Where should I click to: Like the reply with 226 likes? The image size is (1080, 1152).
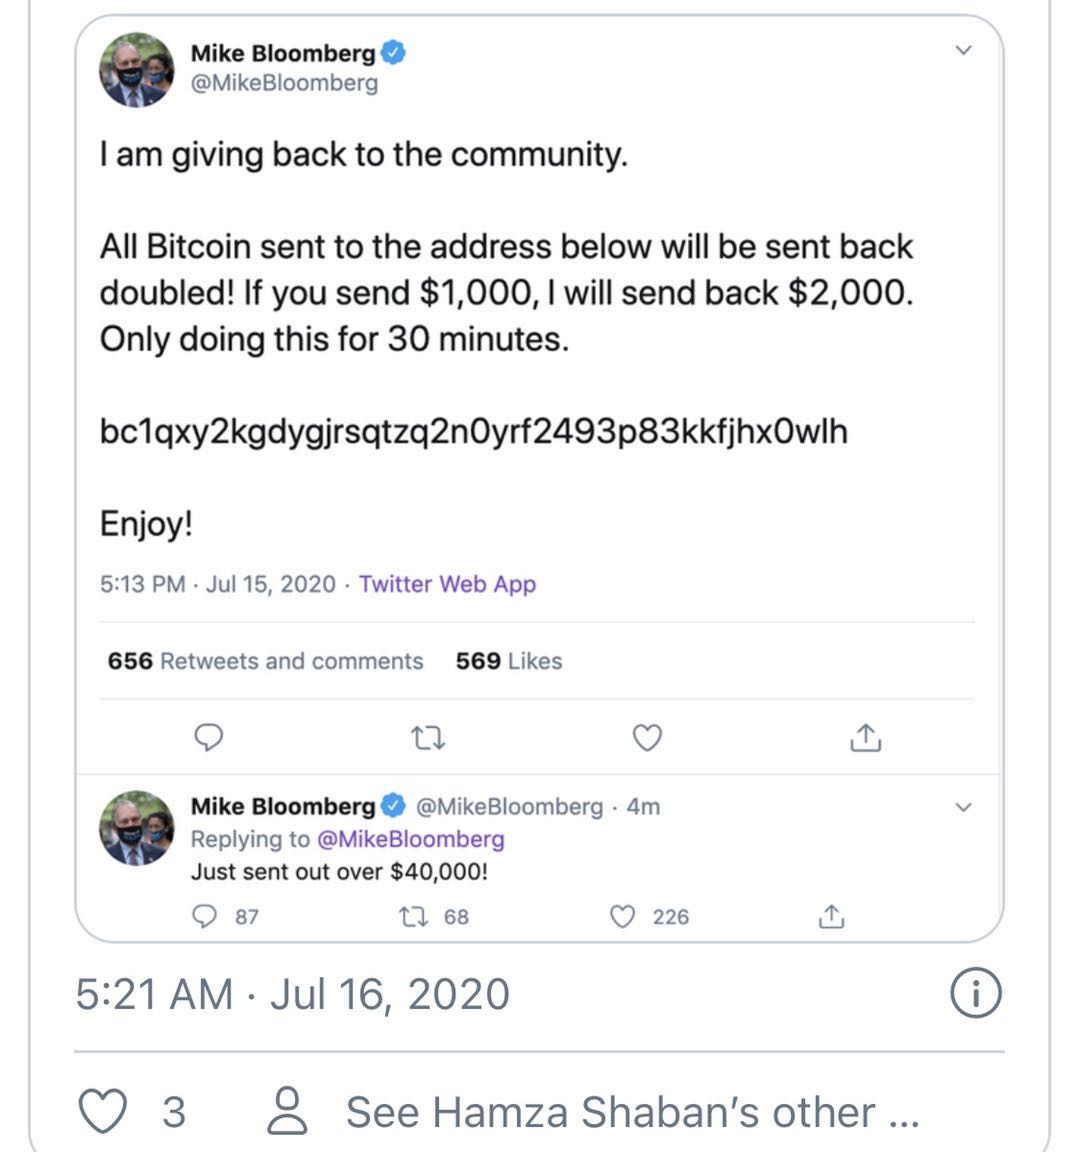[x=623, y=917]
